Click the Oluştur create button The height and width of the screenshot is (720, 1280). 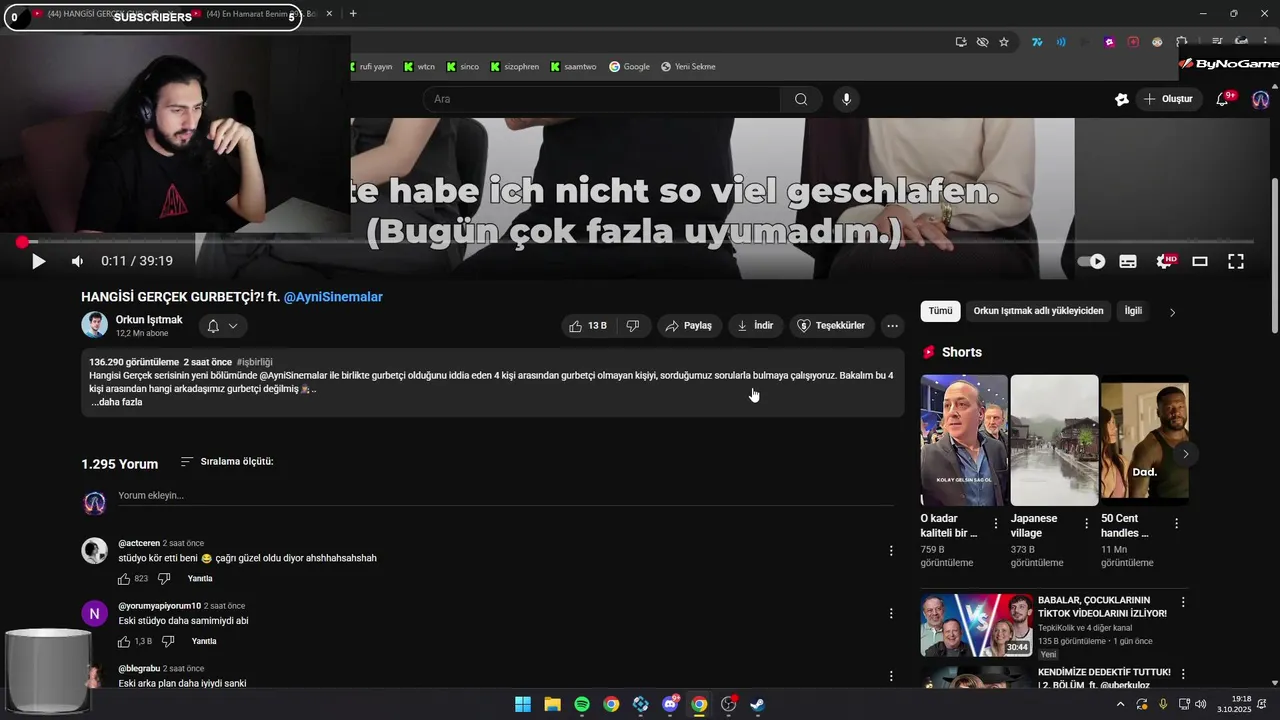pos(1169,99)
